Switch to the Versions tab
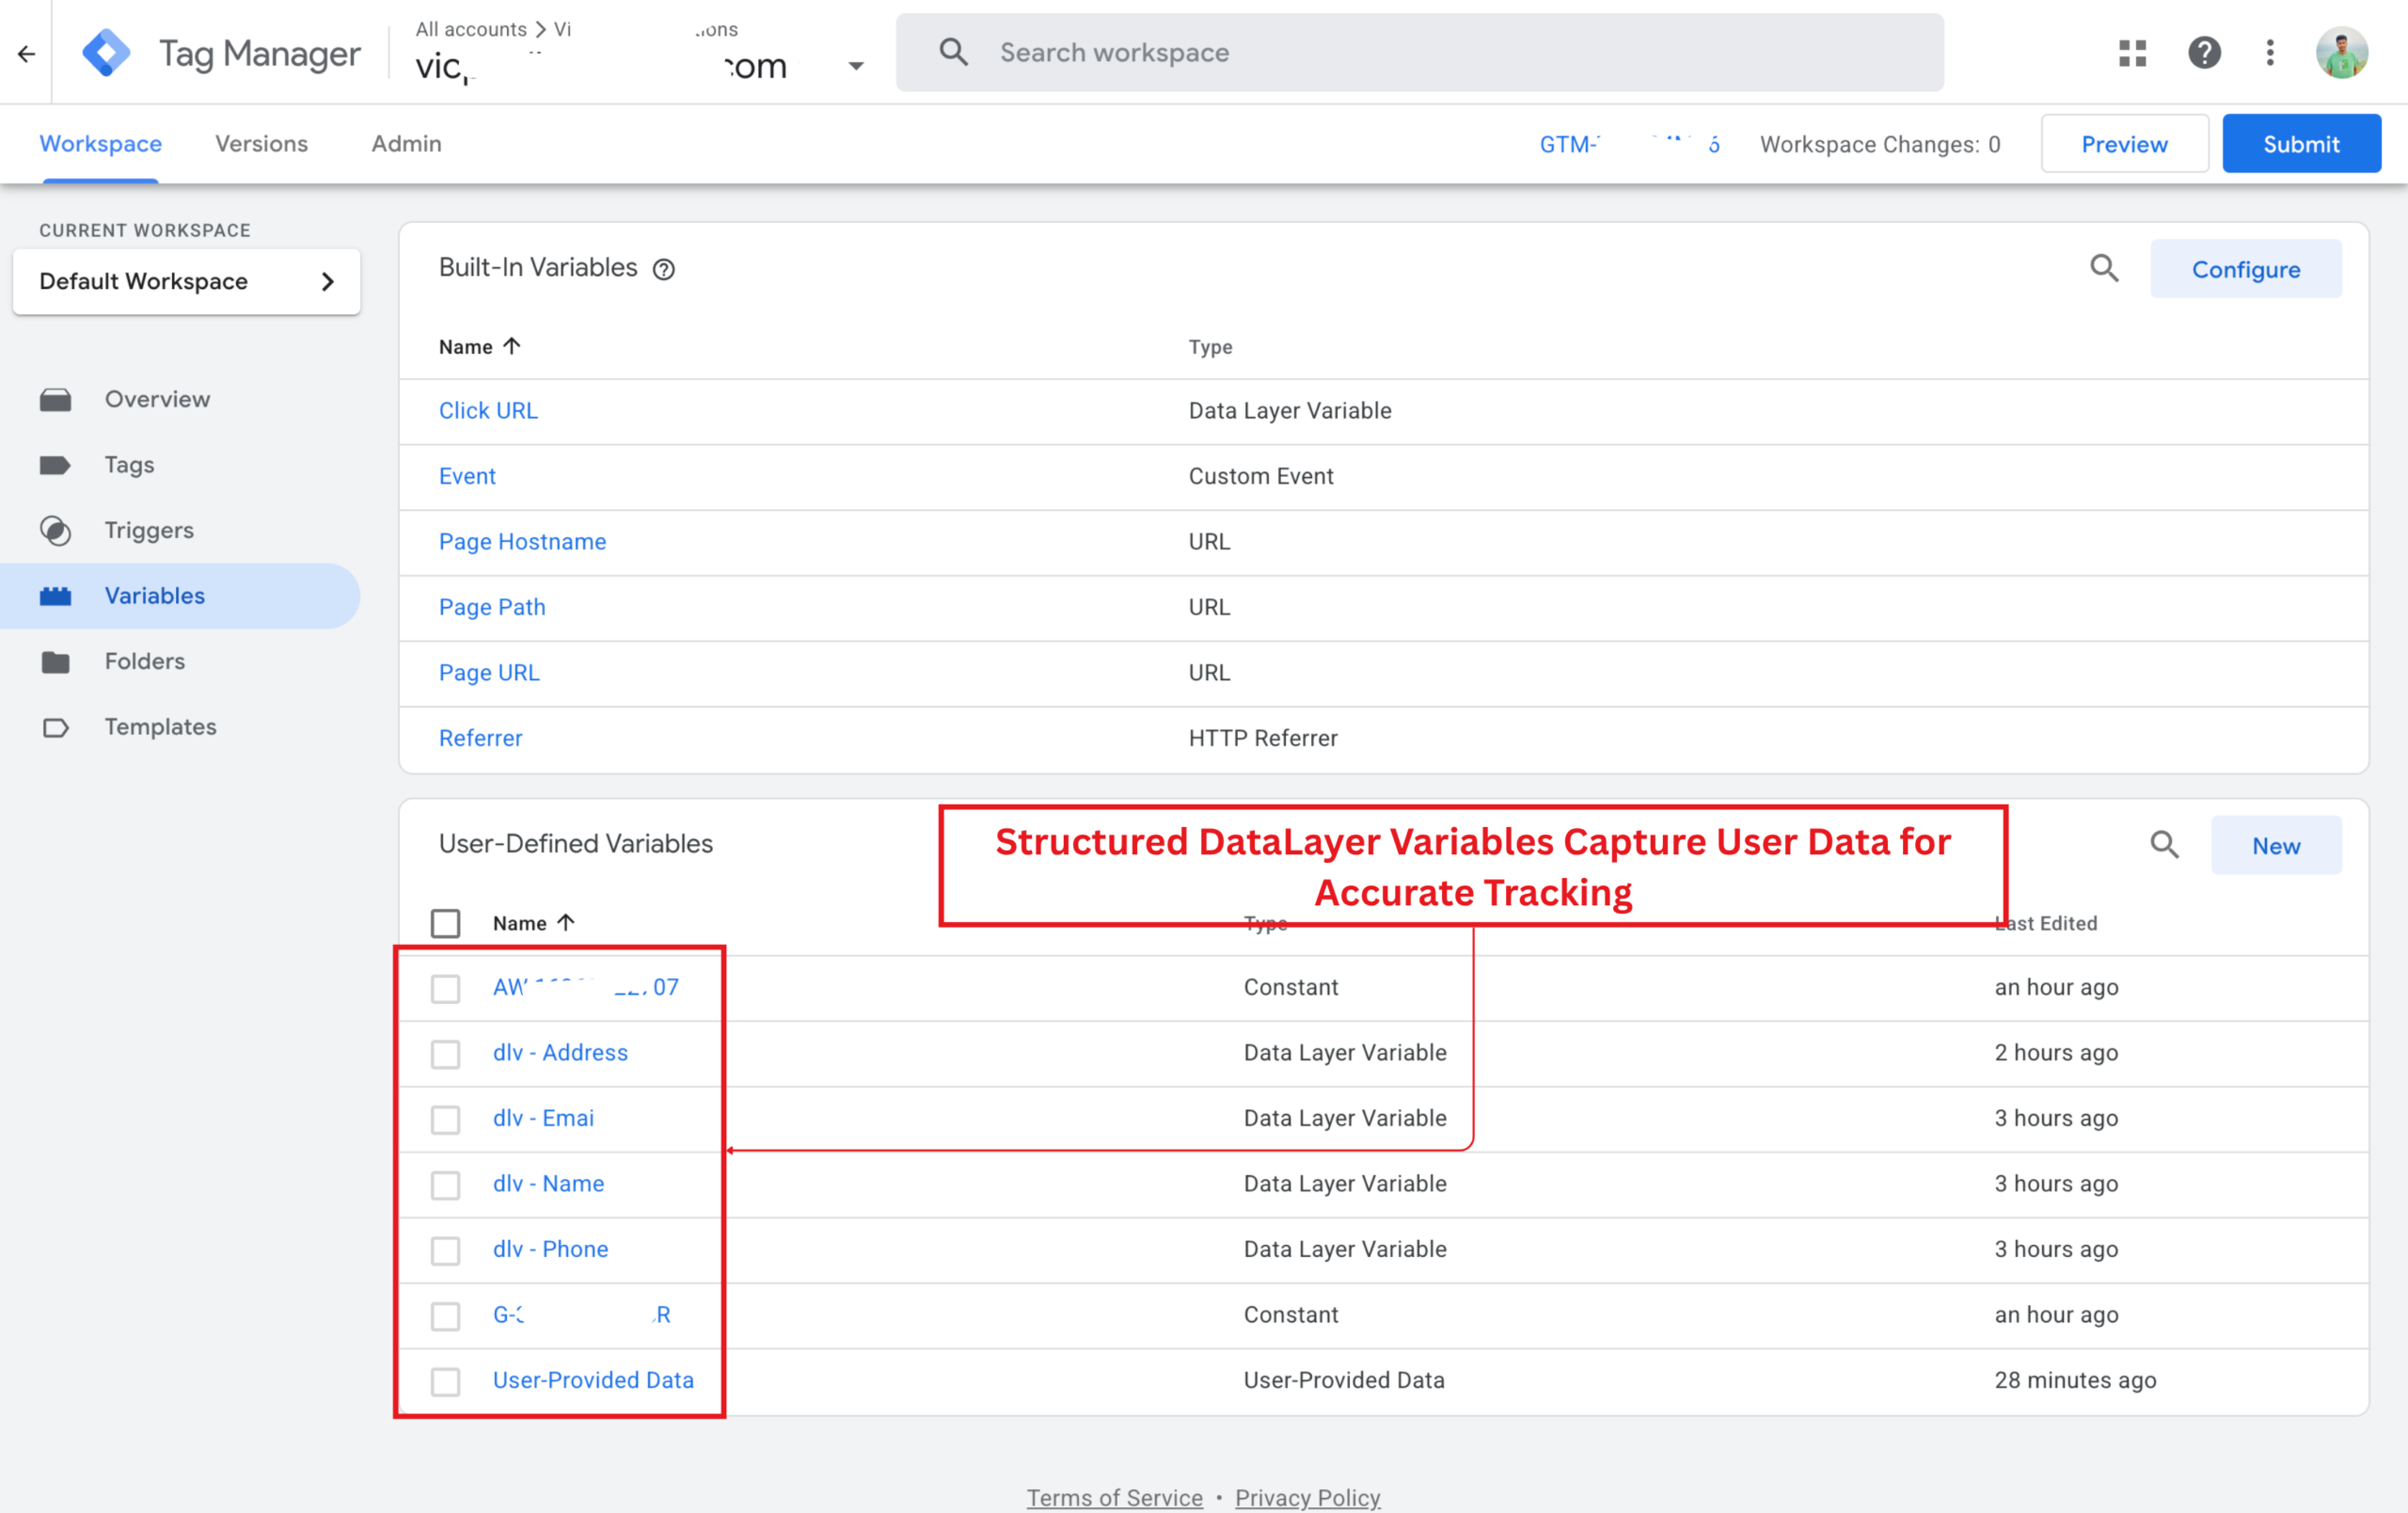 pos(261,144)
